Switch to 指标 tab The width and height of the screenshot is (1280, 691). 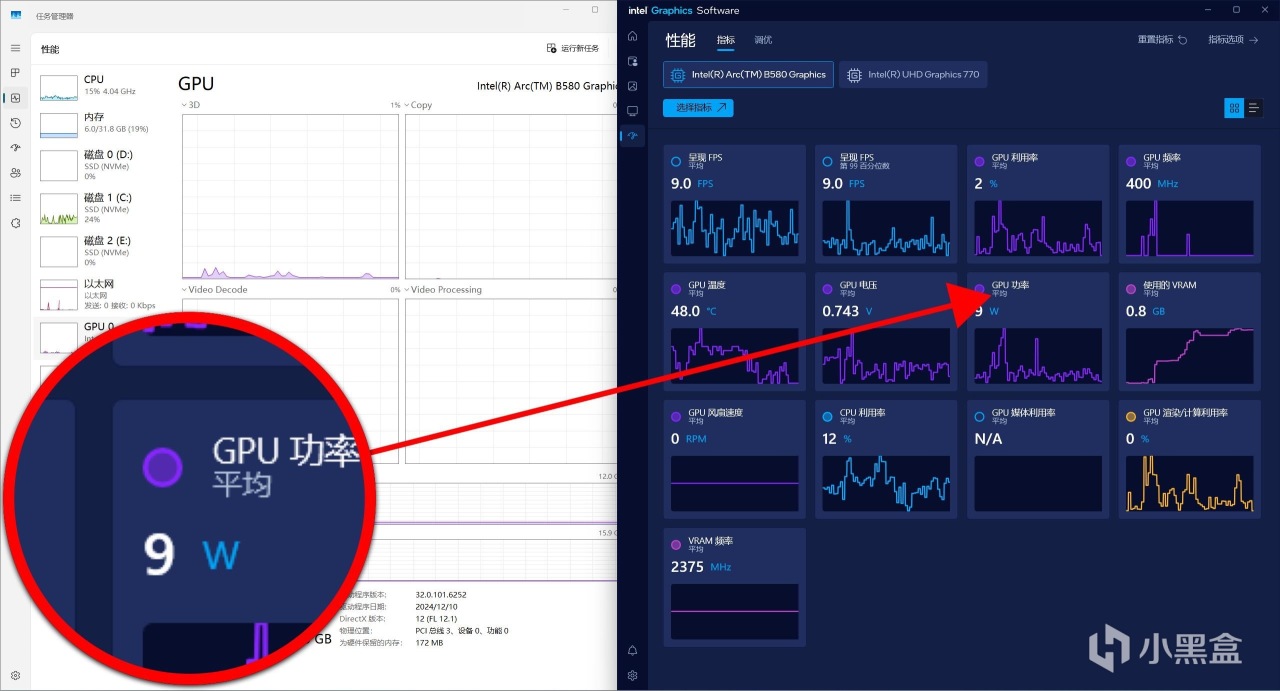tap(726, 40)
